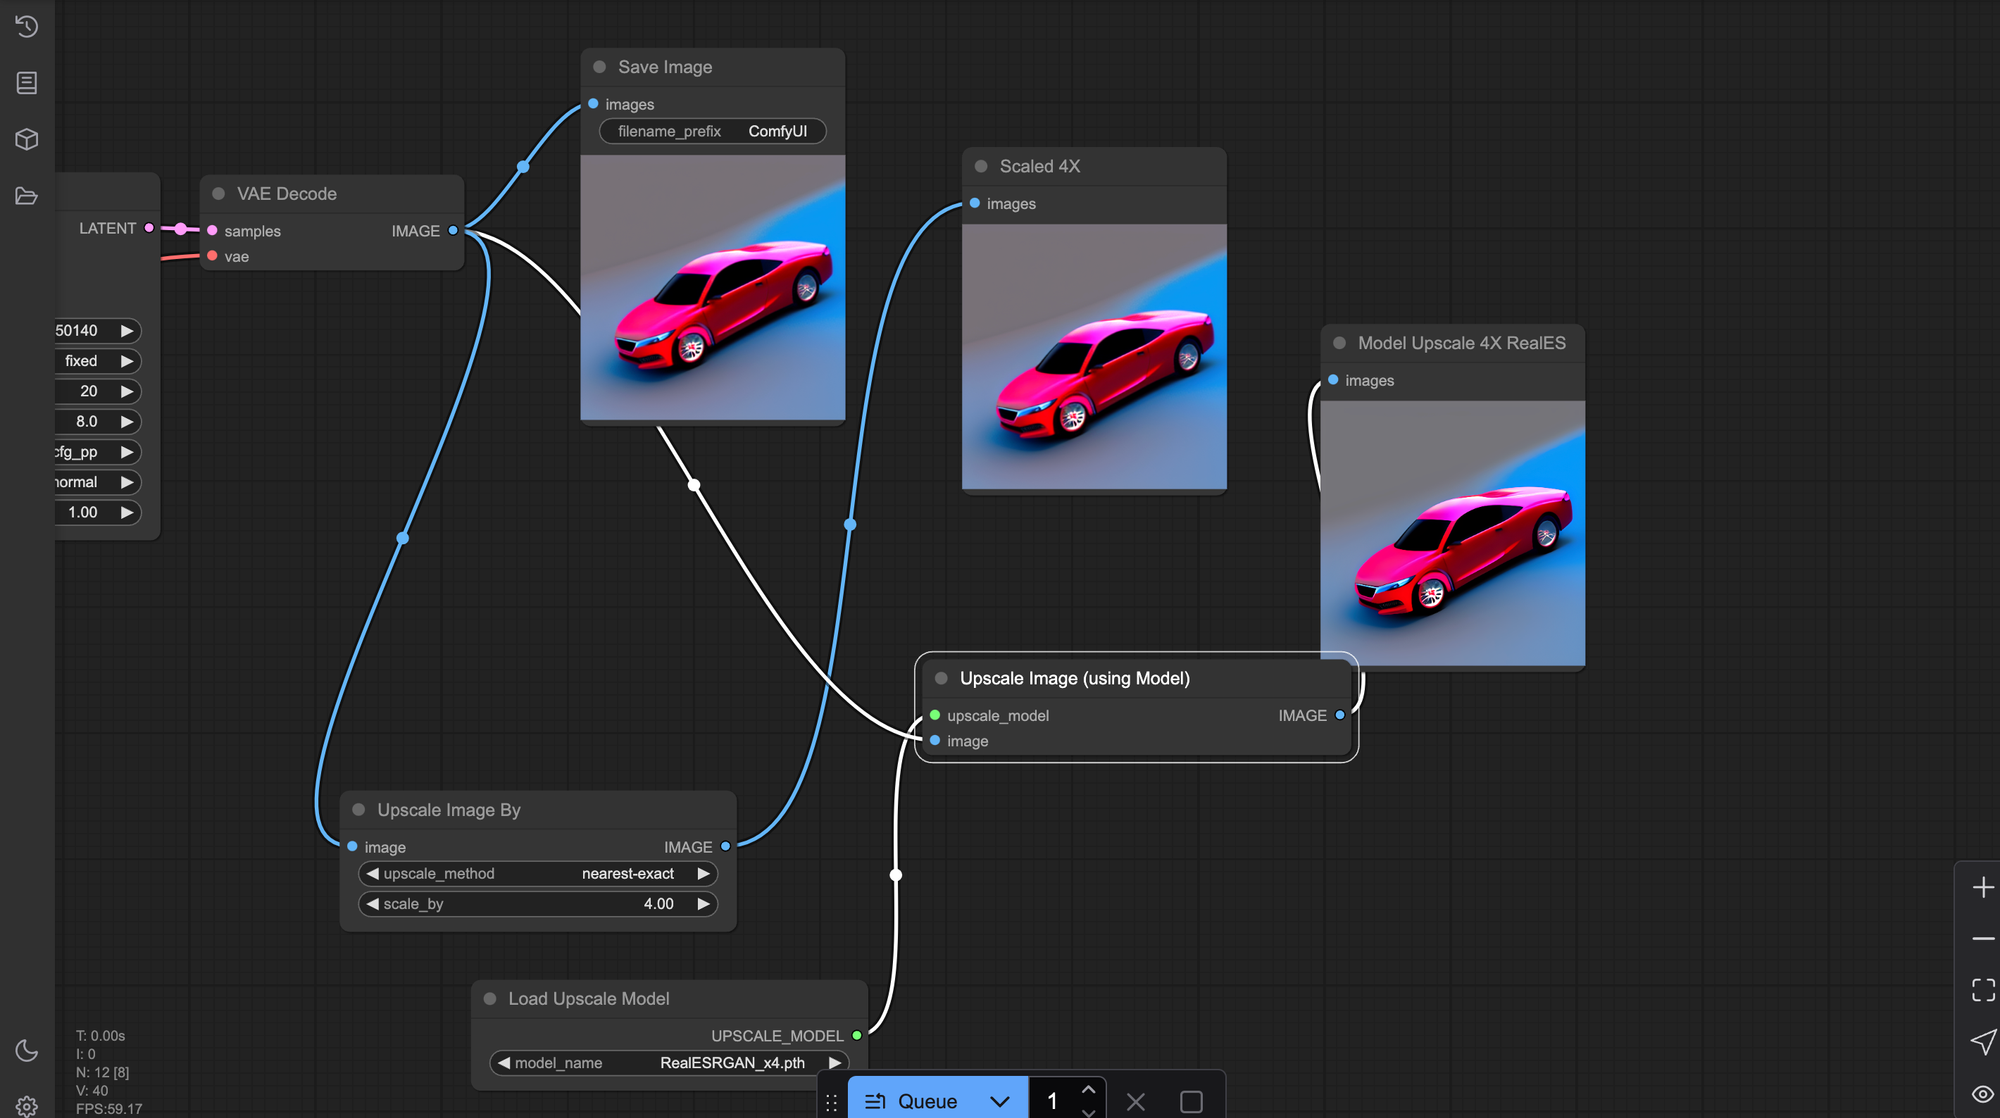Cancel the current run with X button
This screenshot has height=1118, width=2000.
(1135, 1101)
